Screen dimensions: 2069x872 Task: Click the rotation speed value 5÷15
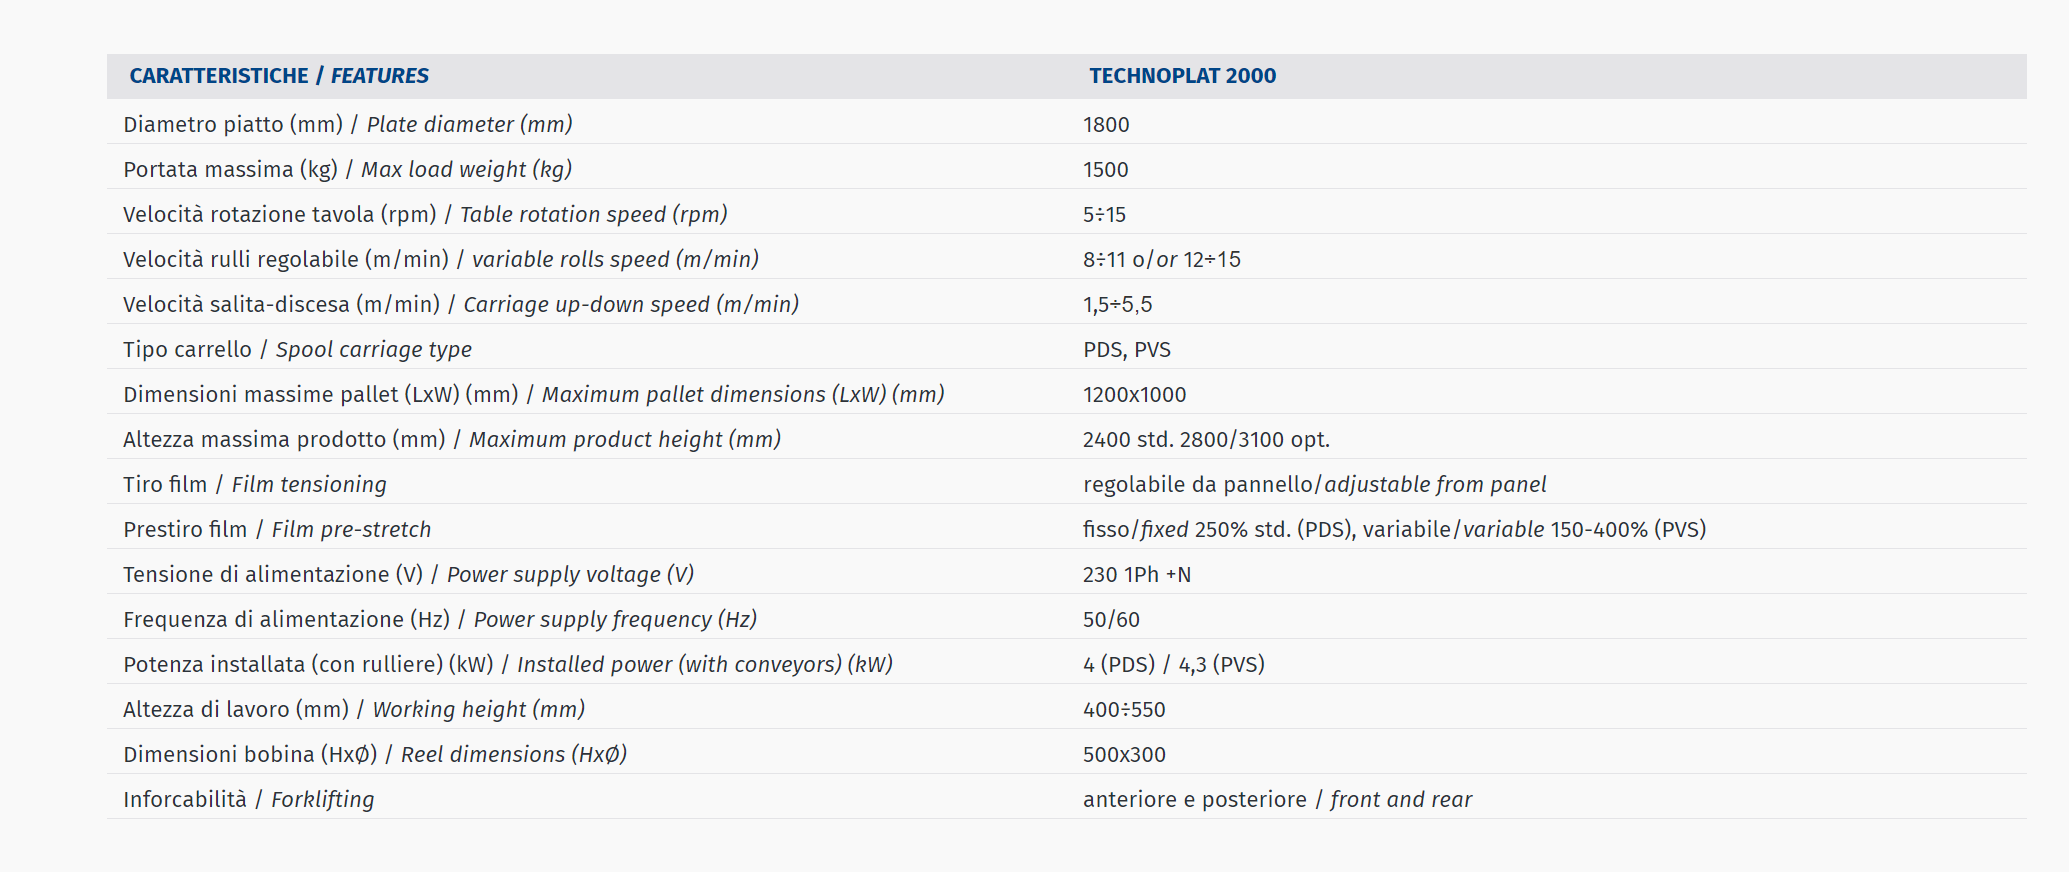coord(1104,215)
